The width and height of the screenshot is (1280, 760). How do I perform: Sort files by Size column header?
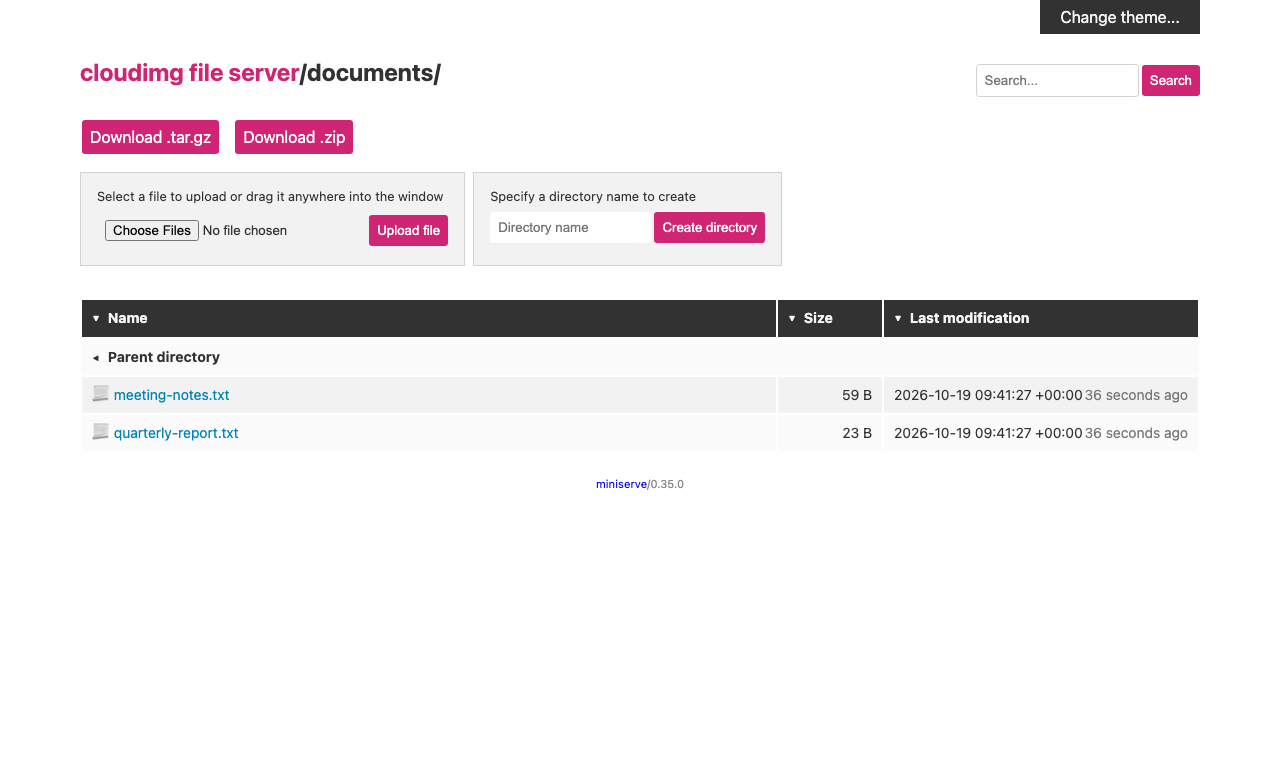(818, 318)
